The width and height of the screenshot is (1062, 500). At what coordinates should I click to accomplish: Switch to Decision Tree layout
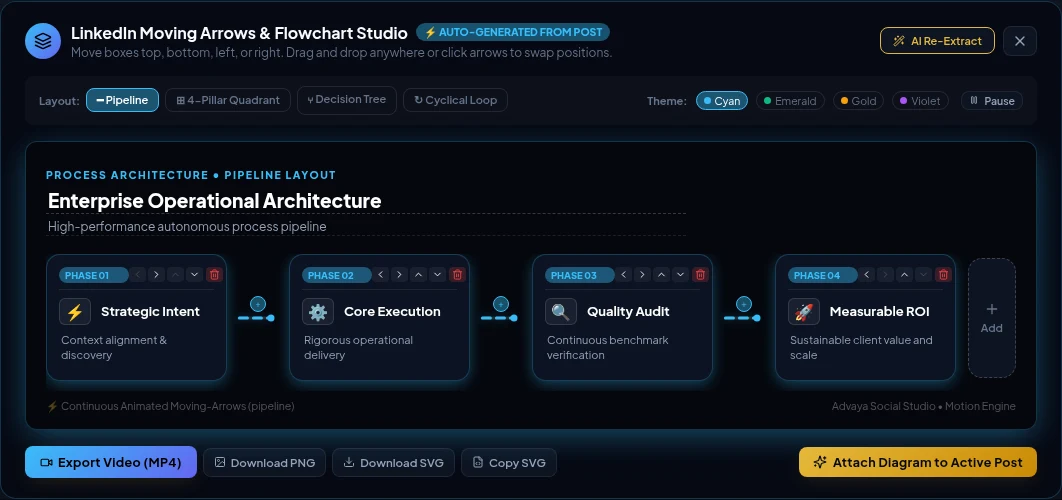pyautogui.click(x=347, y=100)
